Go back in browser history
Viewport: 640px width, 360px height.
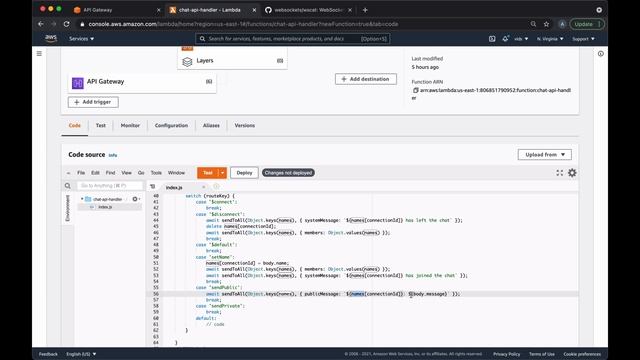click(x=41, y=24)
